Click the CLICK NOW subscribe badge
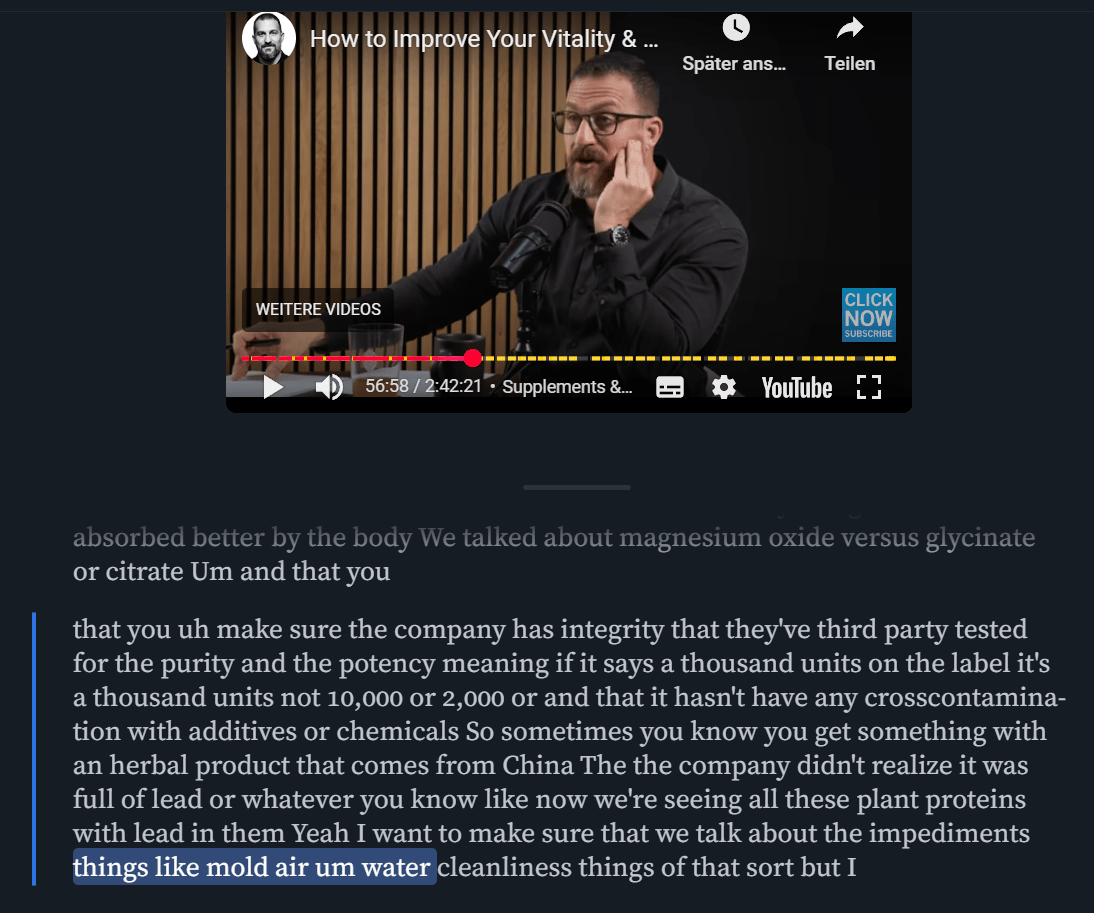1094x913 pixels. (869, 315)
